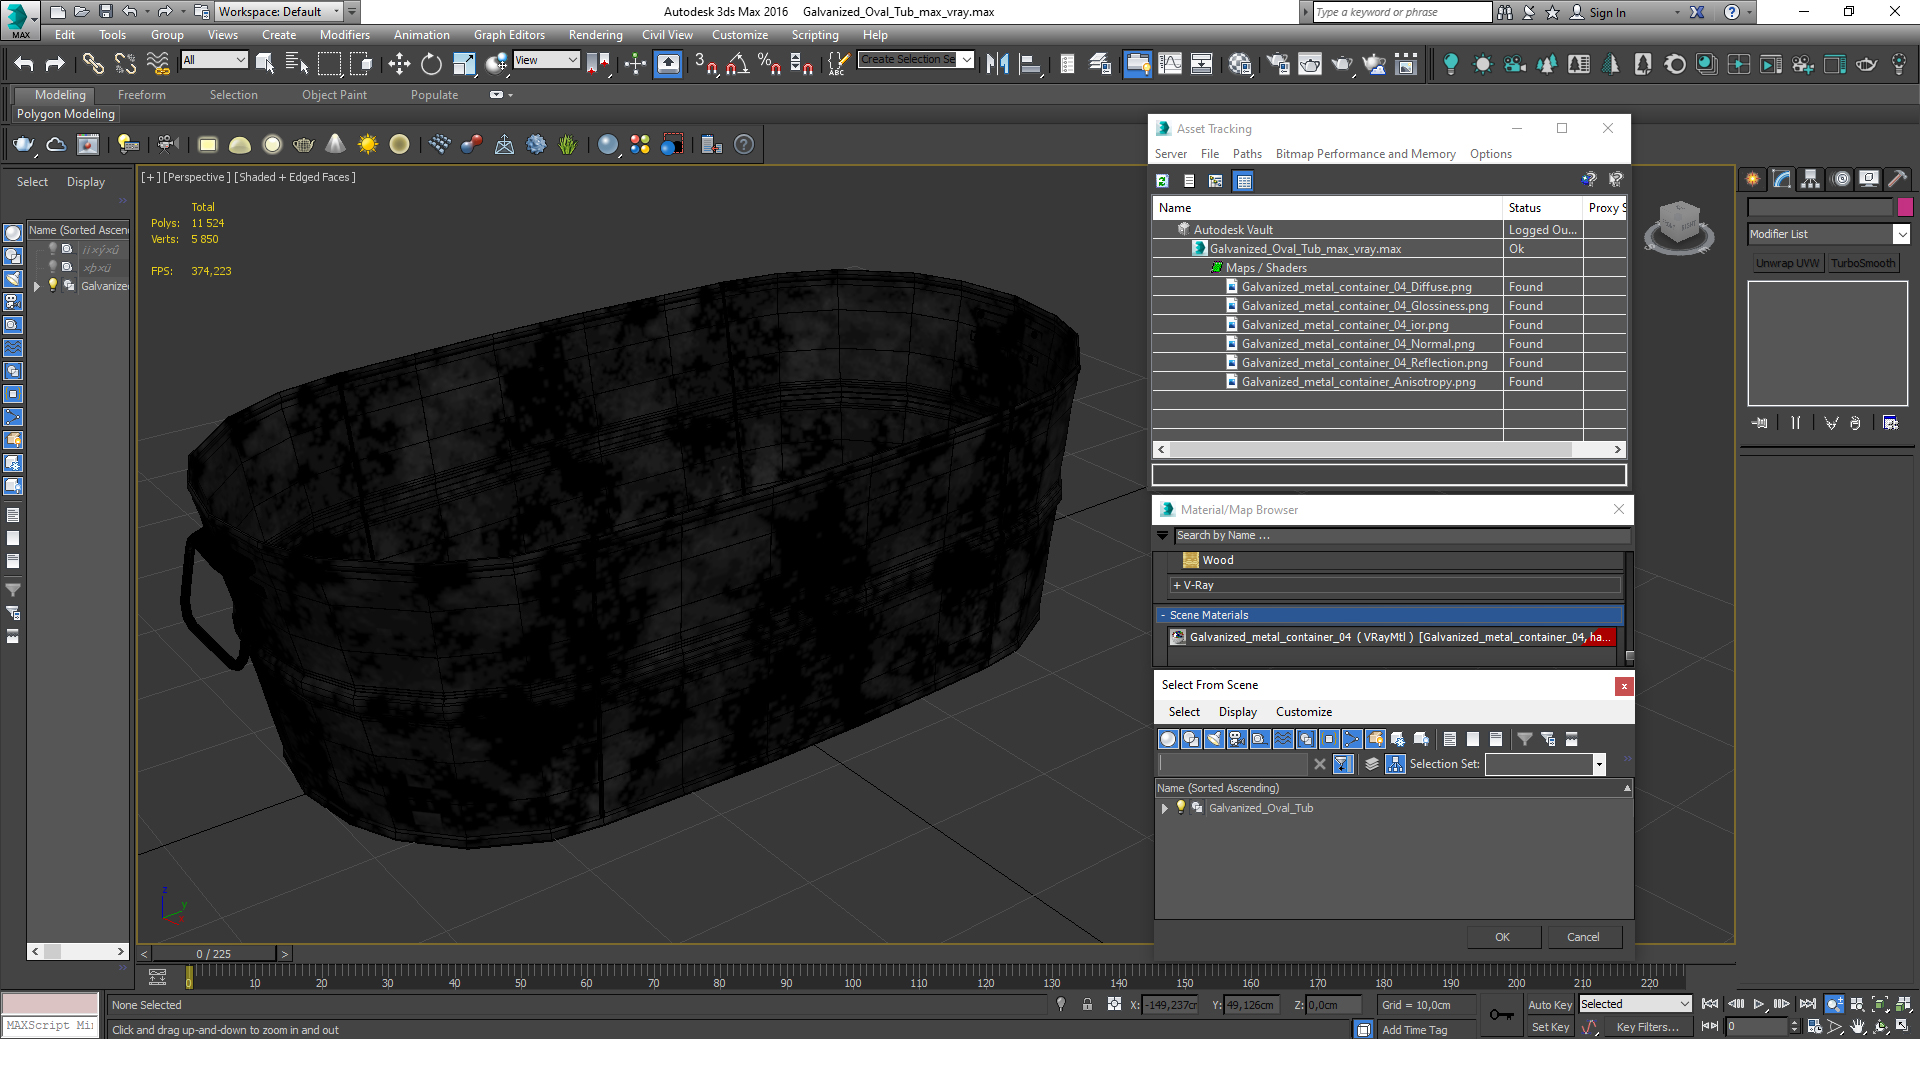Open the Render Setup teapot icon

point(1277,64)
